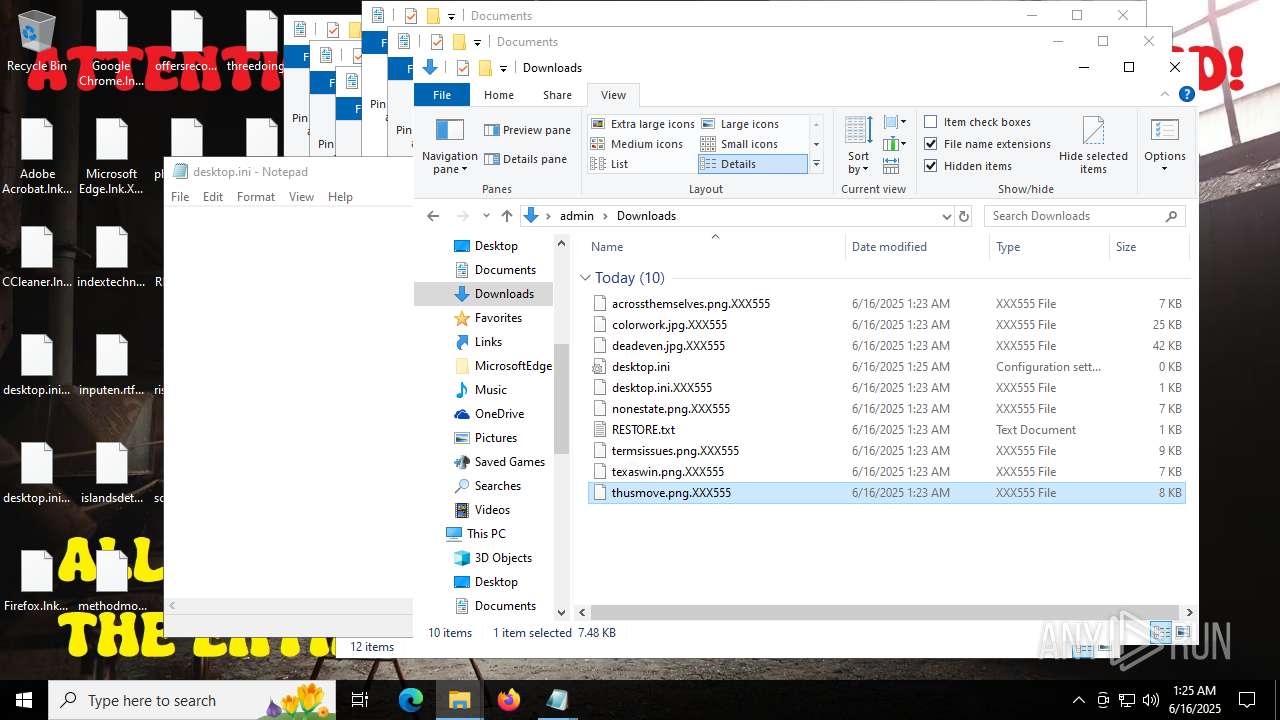Open Recycle Bin on the desktop
The width and height of the screenshot is (1280, 720).
37,43
